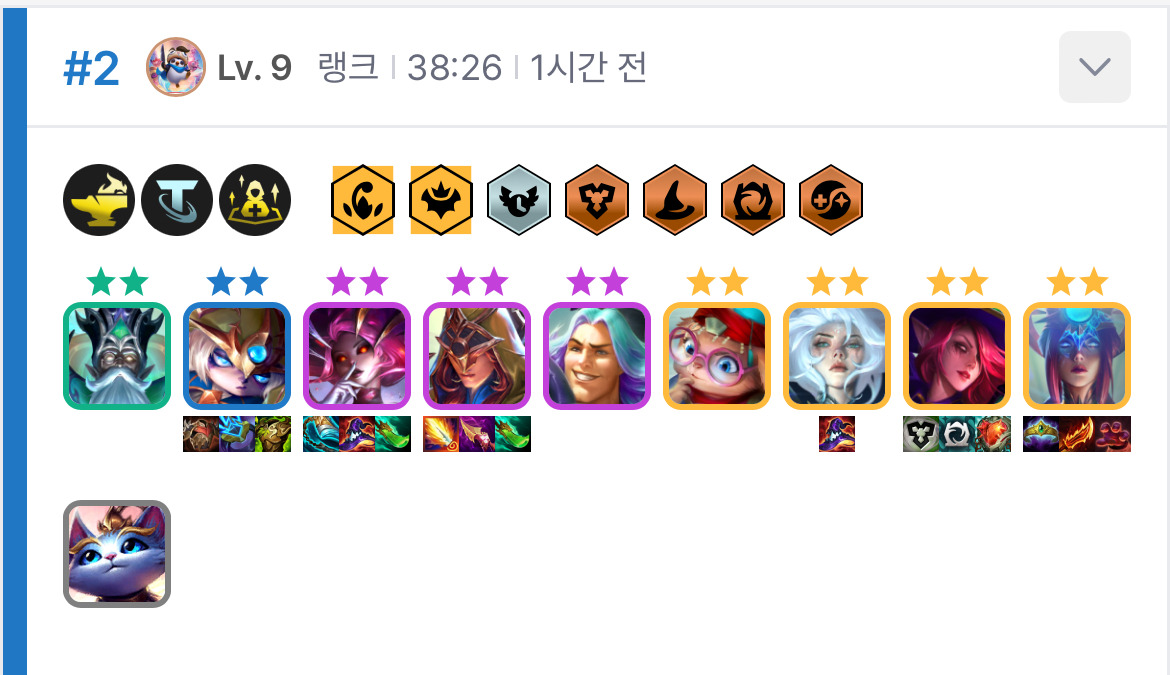Click the gold flame trait hexagon
Viewport: 1170px width, 675px height.
click(x=363, y=200)
